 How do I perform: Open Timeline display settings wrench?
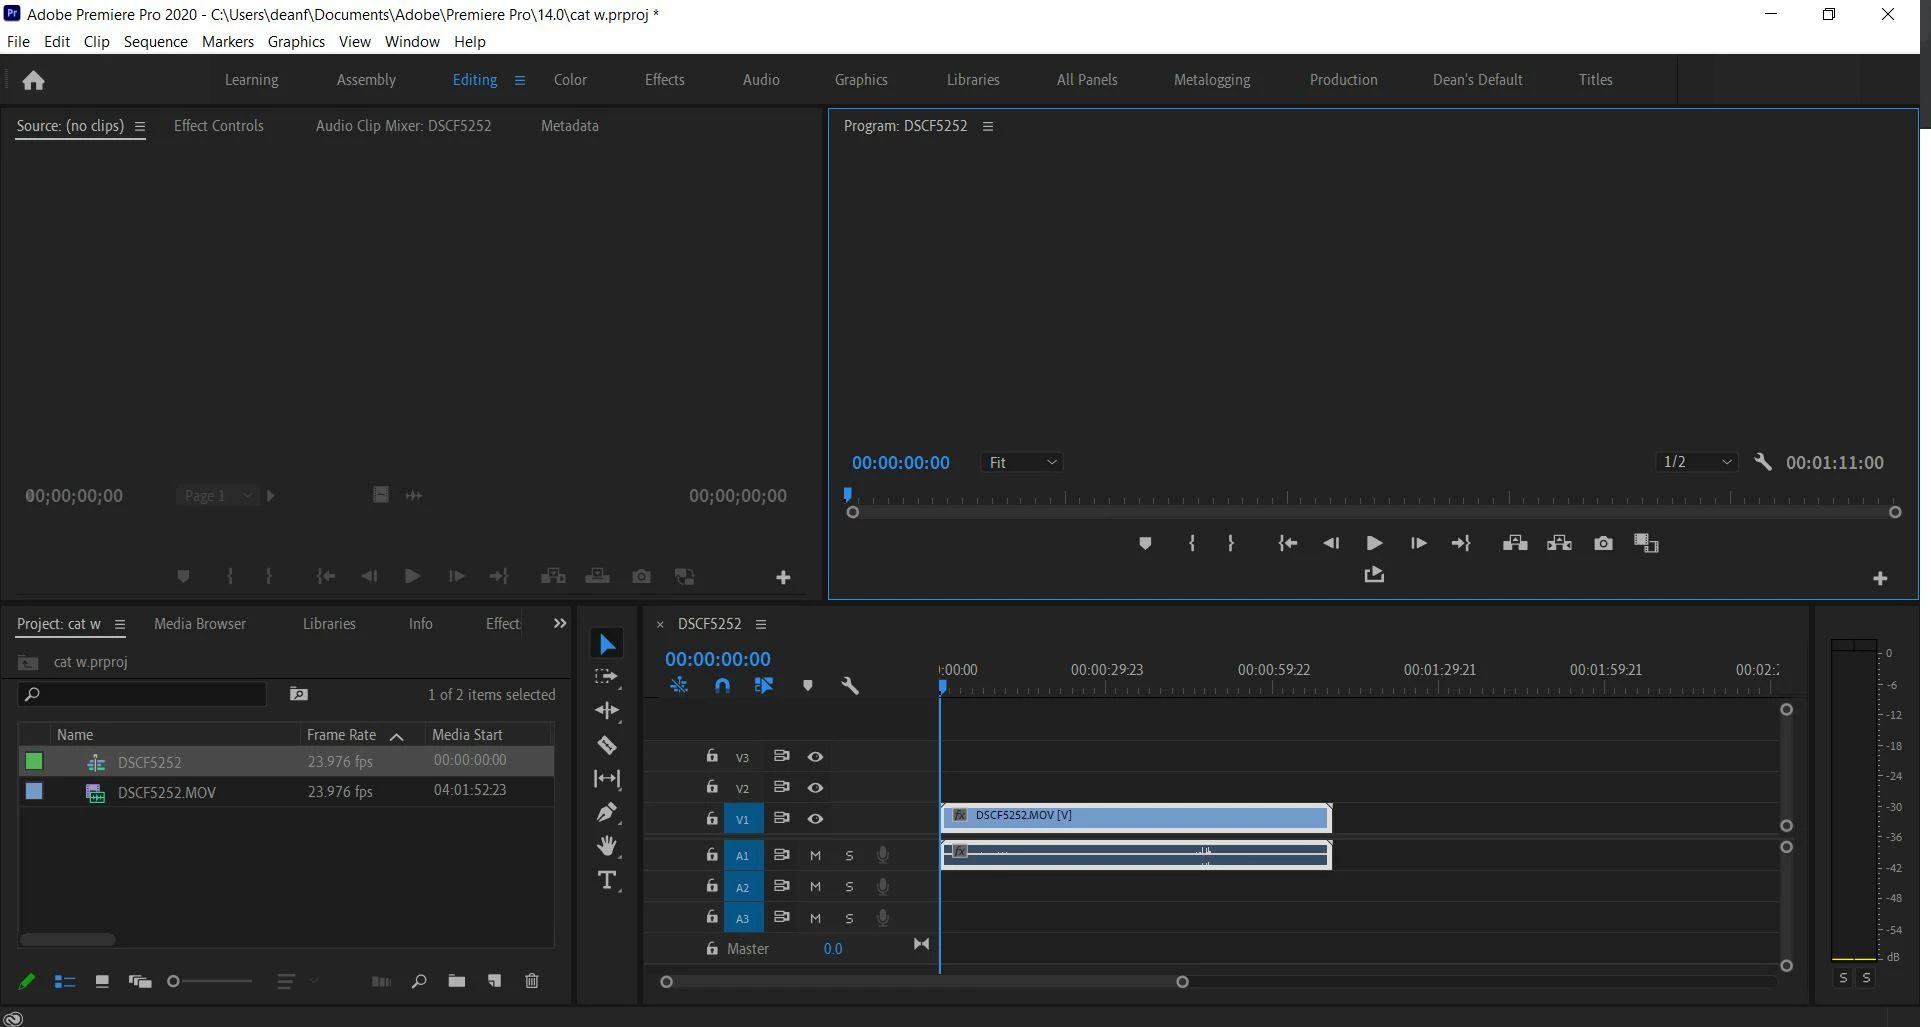click(x=850, y=686)
